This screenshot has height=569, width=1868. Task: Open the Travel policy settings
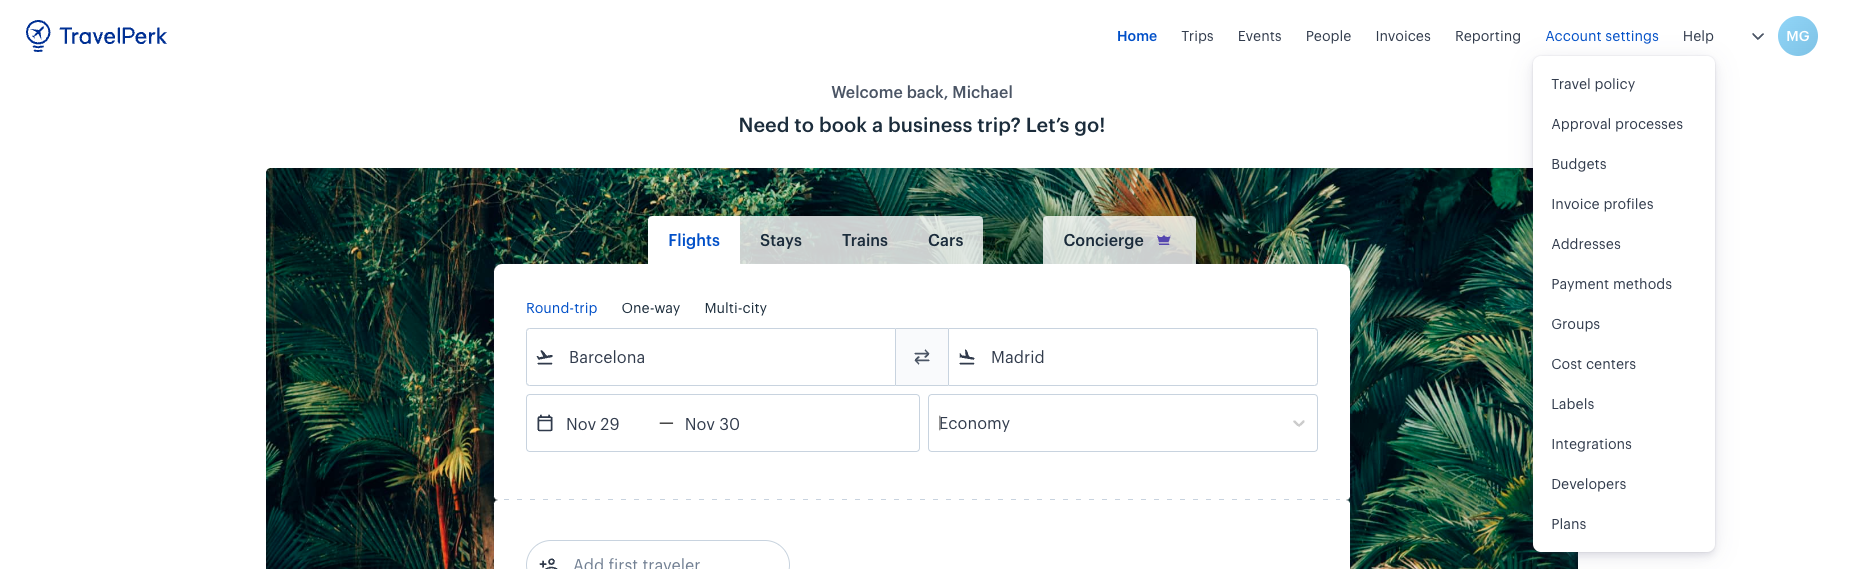tap(1593, 84)
